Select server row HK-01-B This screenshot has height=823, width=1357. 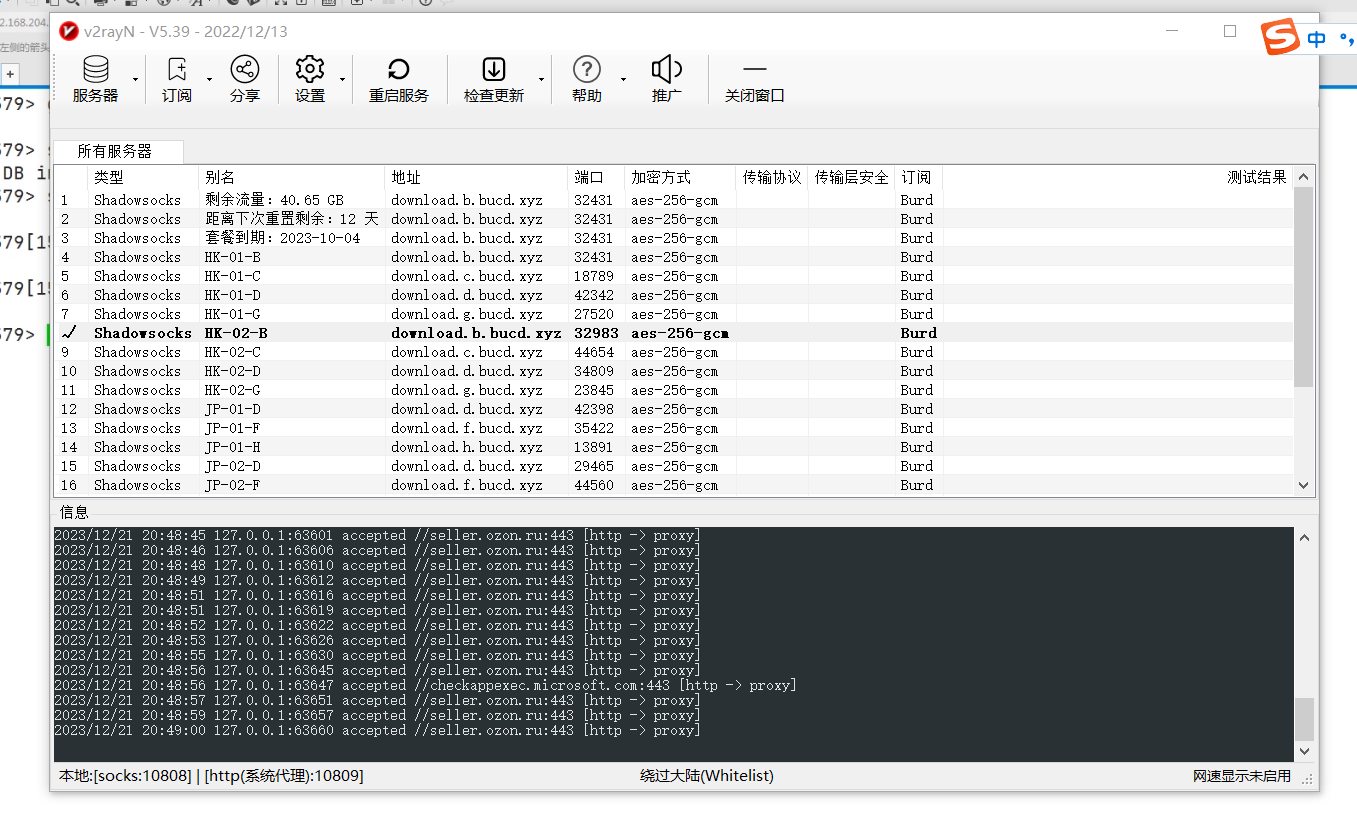coord(673,257)
